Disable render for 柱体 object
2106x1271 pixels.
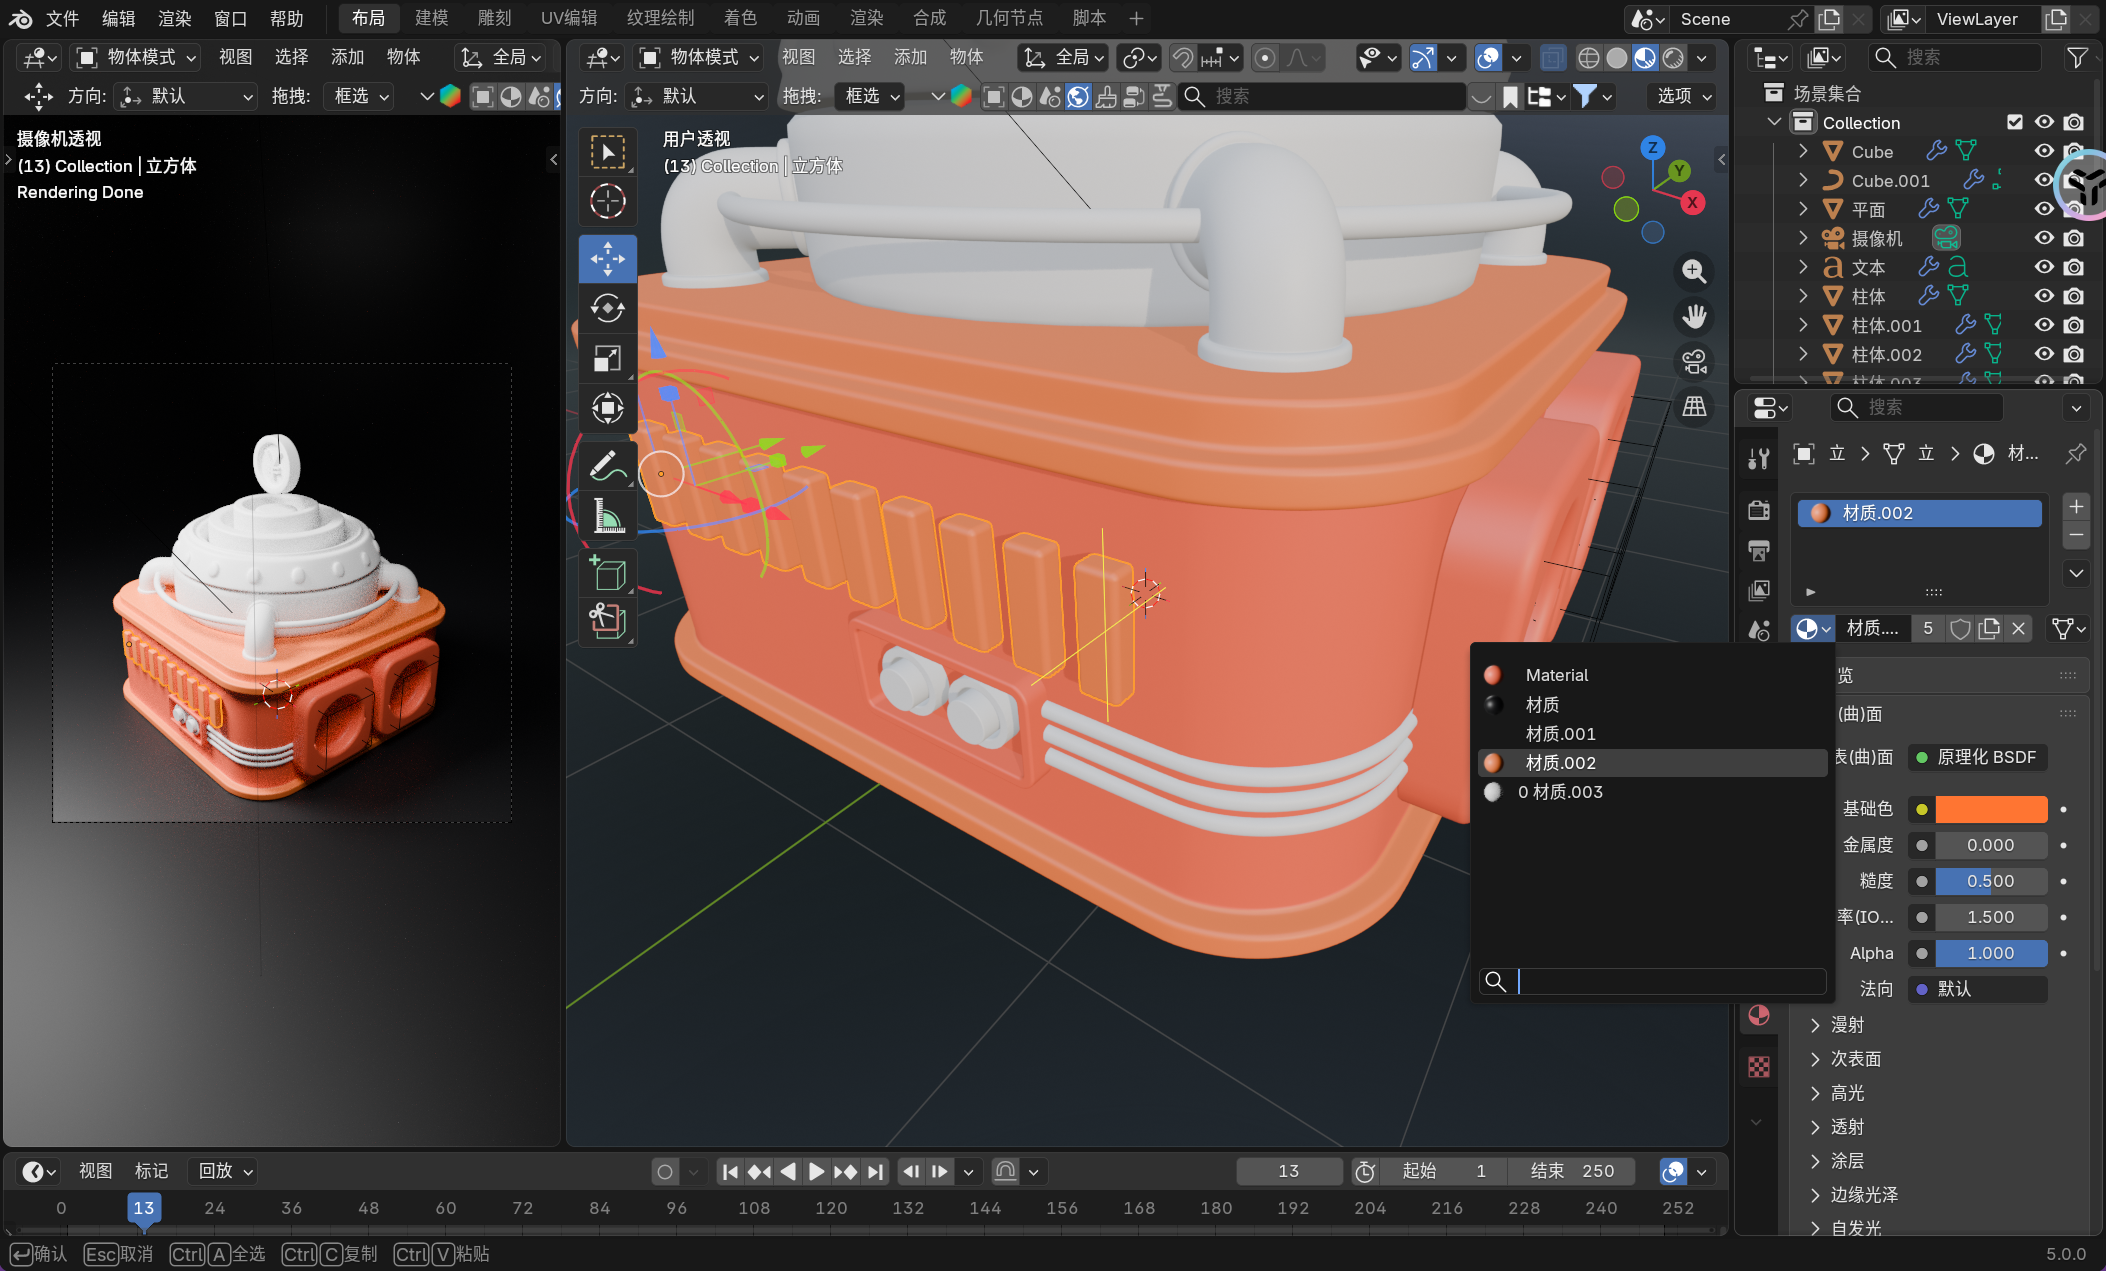2074,296
